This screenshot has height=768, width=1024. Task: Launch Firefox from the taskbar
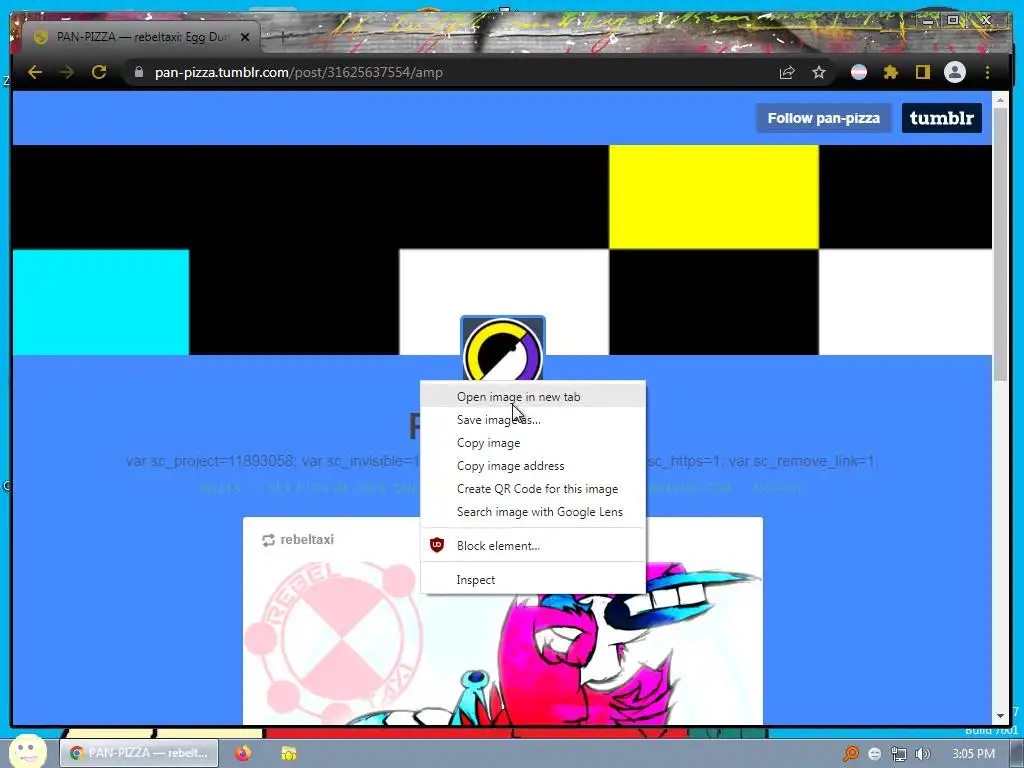pos(243,753)
